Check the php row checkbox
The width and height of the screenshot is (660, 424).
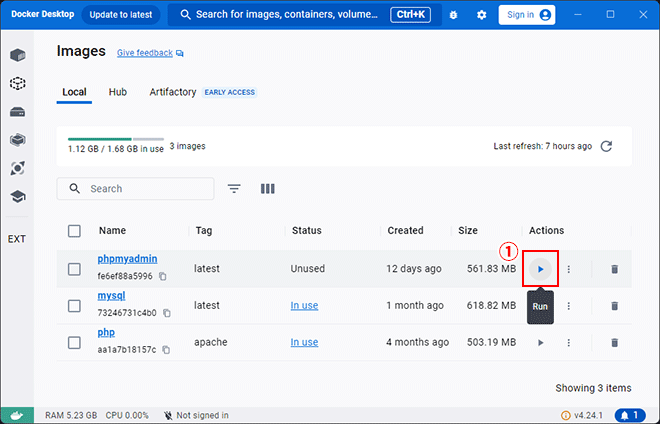point(74,342)
